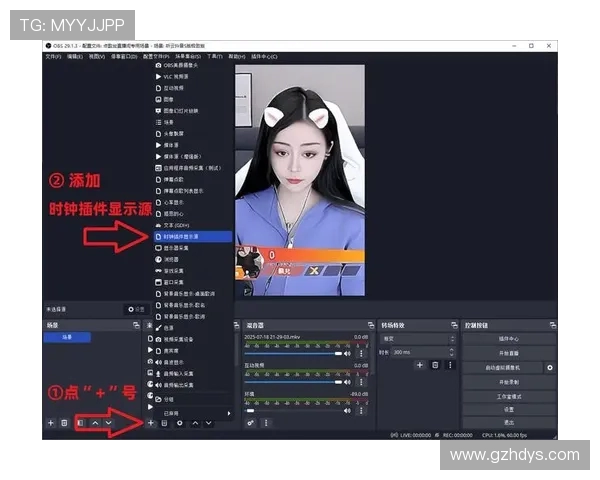
Task: Open options dots for the mkv audio track
Action: [361, 353]
